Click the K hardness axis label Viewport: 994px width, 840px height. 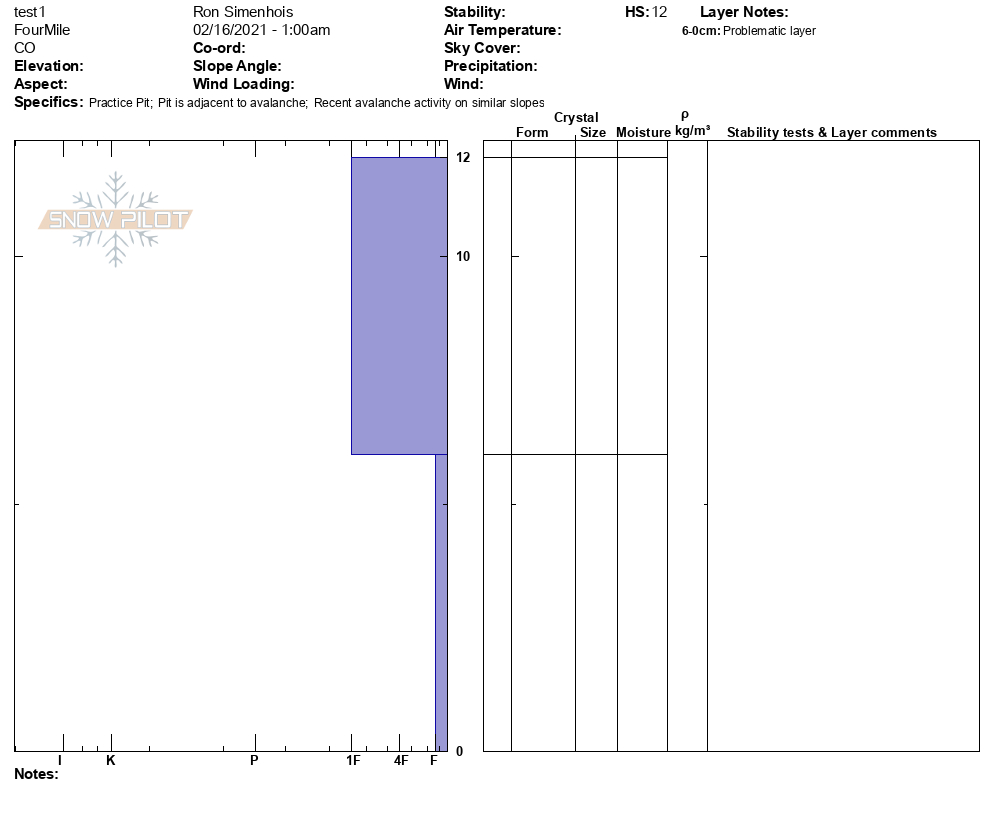click(111, 761)
